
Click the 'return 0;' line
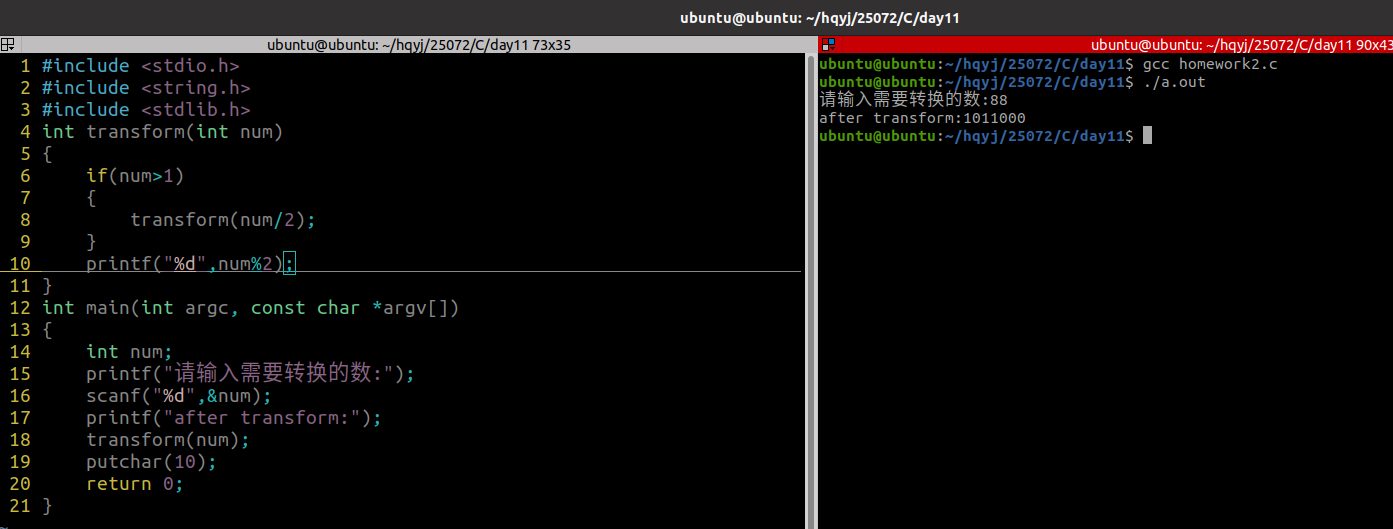135,484
